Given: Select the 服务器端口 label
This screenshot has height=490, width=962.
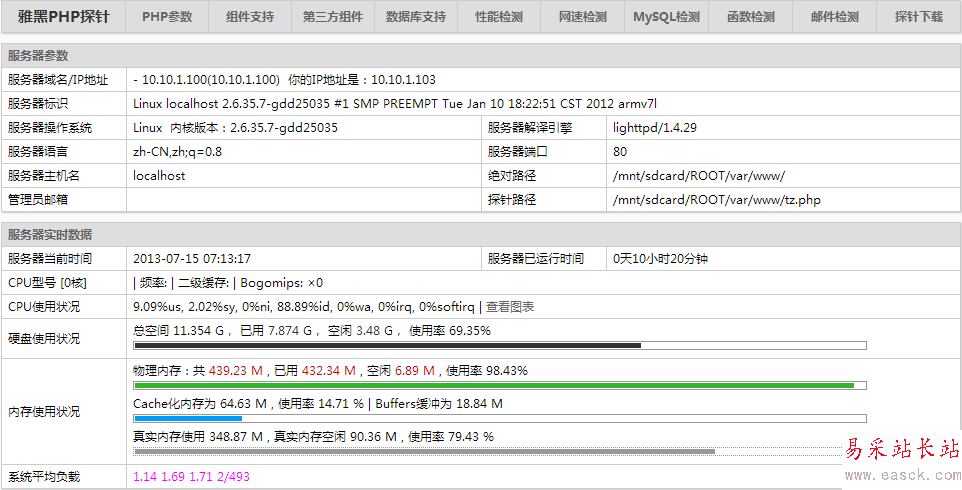Looking at the screenshot, I should (x=518, y=152).
